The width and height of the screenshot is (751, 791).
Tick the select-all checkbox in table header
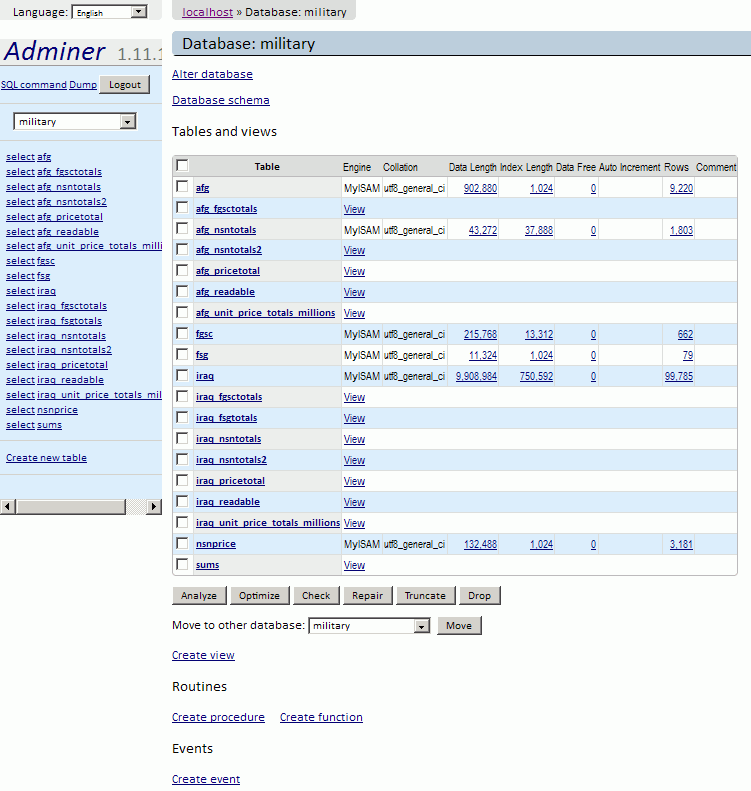pyautogui.click(x=182, y=165)
